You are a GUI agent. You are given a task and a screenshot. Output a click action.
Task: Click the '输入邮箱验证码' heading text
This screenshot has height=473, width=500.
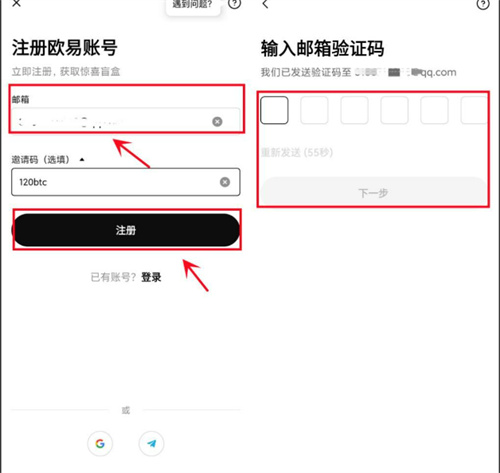322,49
